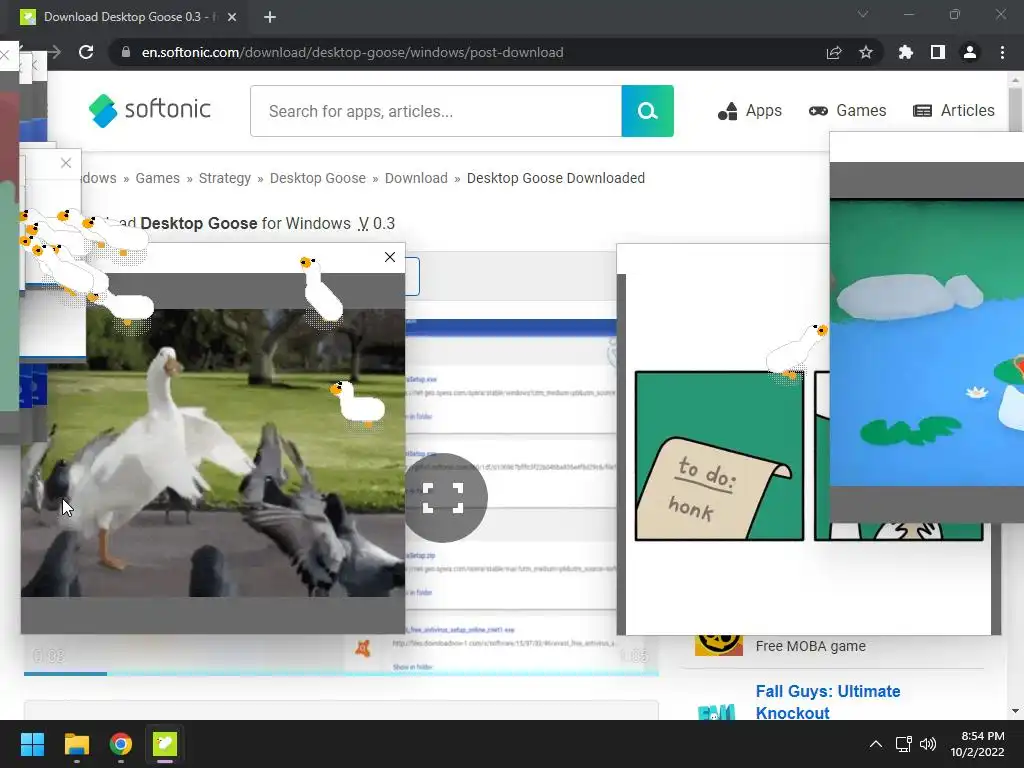Viewport: 1024px width, 768px height.
Task: Open a new tab with the plus button
Action: [x=270, y=17]
